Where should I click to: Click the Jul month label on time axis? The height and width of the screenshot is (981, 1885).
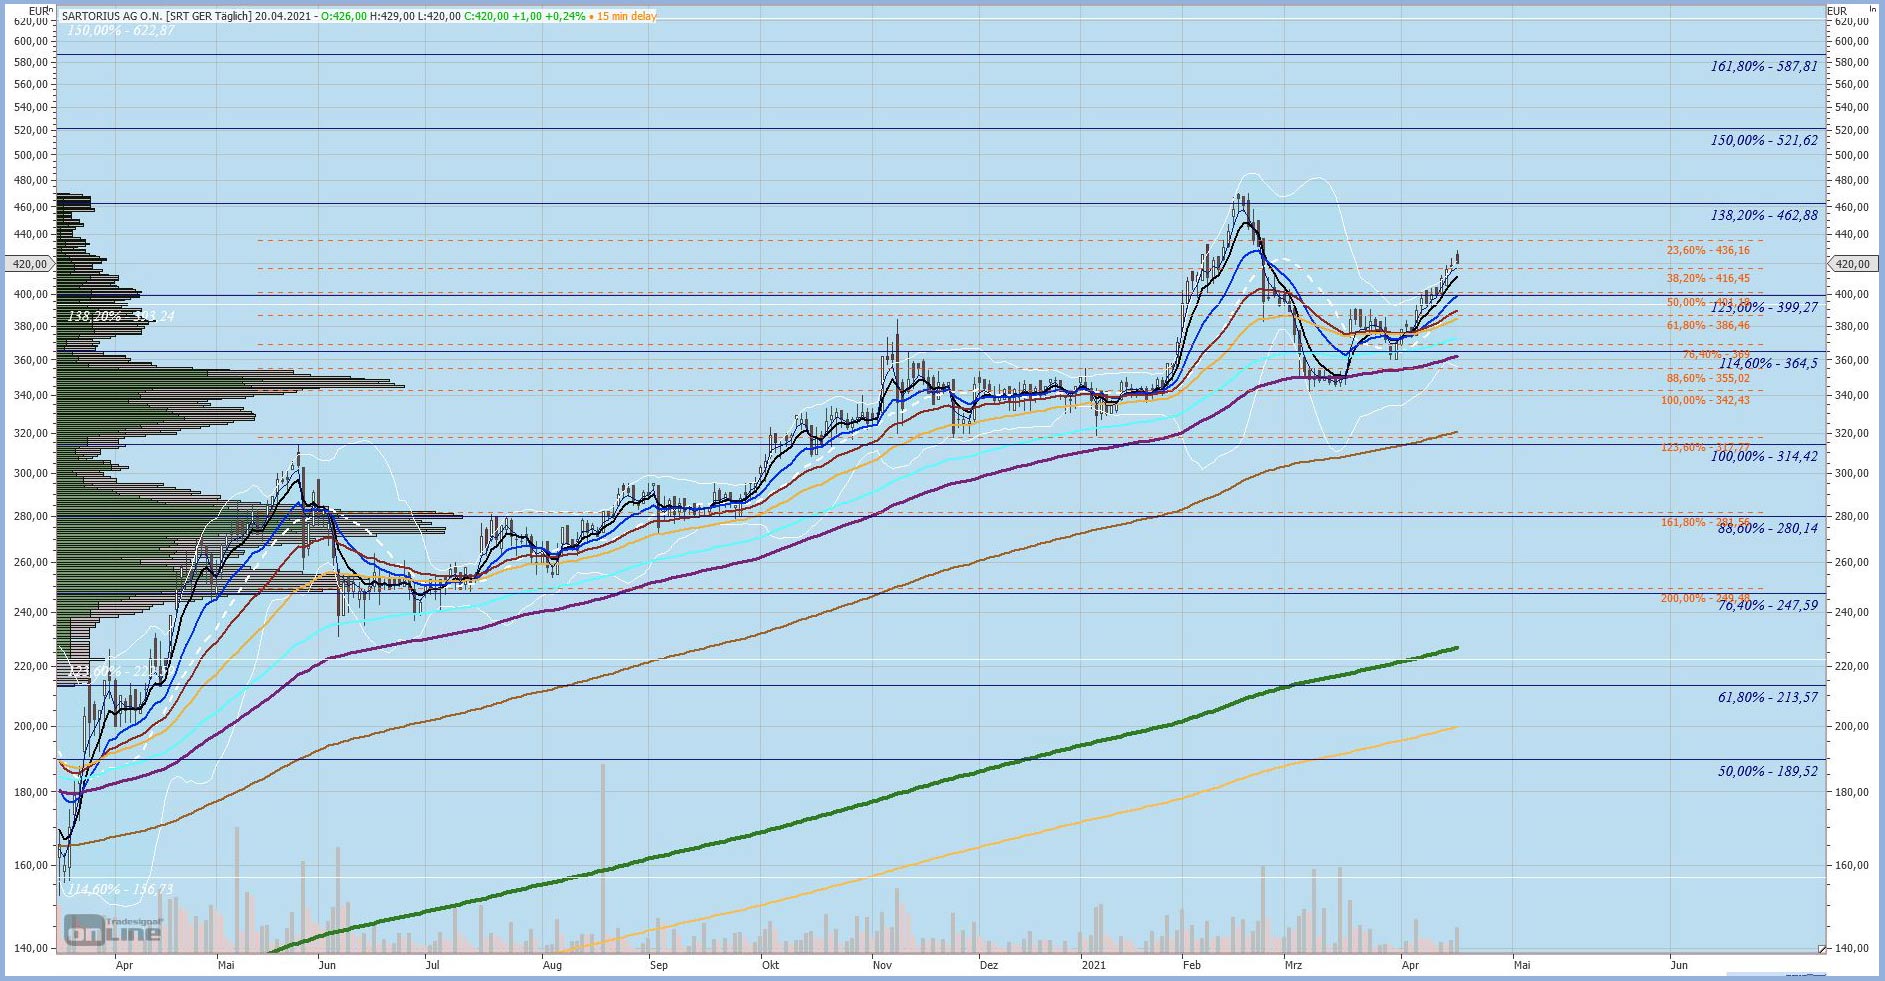click(x=432, y=965)
